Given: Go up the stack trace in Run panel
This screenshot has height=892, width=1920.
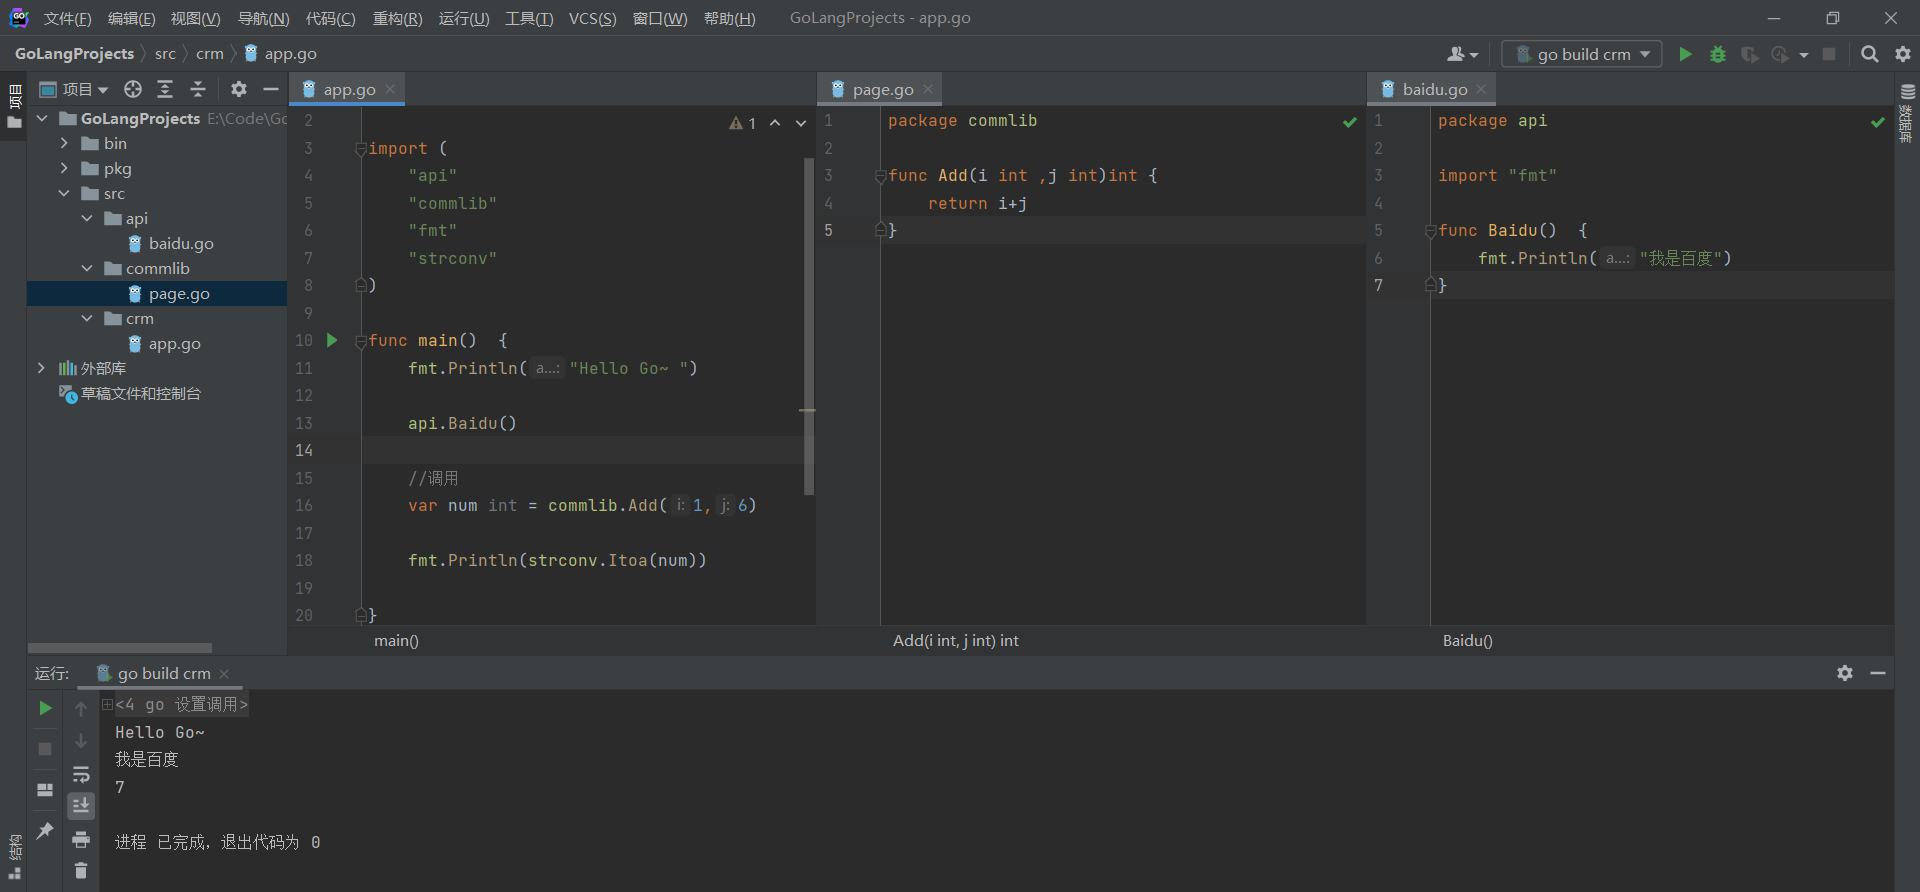Looking at the screenshot, I should pyautogui.click(x=81, y=708).
